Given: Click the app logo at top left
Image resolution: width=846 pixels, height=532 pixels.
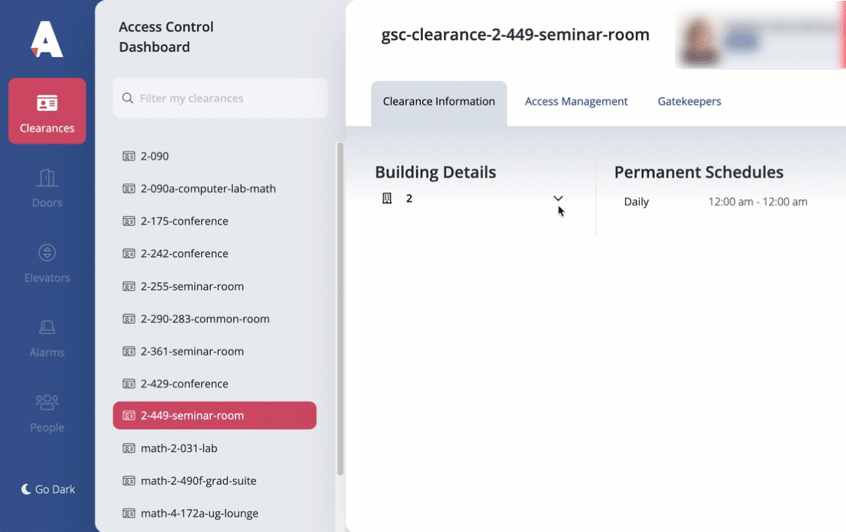Looking at the screenshot, I should 46,39.
